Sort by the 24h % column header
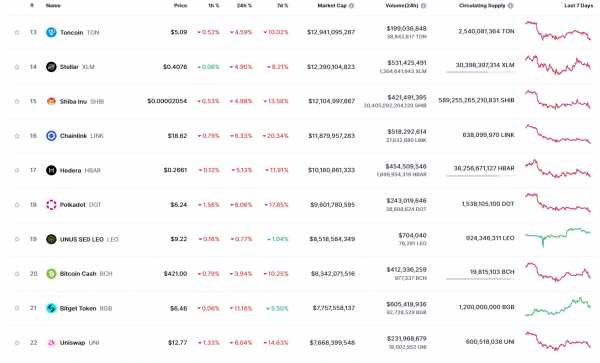600x363 pixels. [x=244, y=6]
